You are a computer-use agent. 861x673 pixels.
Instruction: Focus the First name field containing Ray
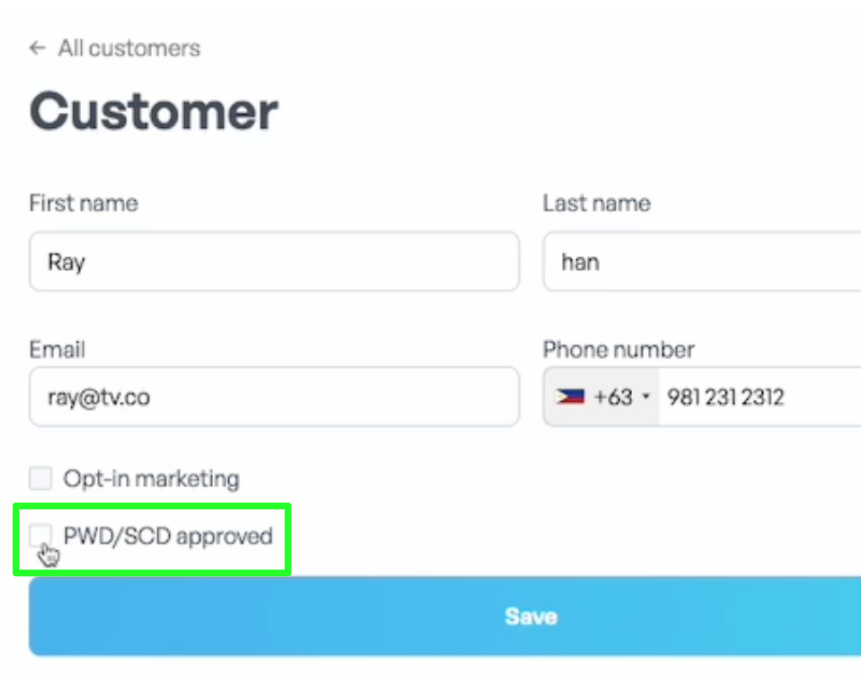click(274, 261)
